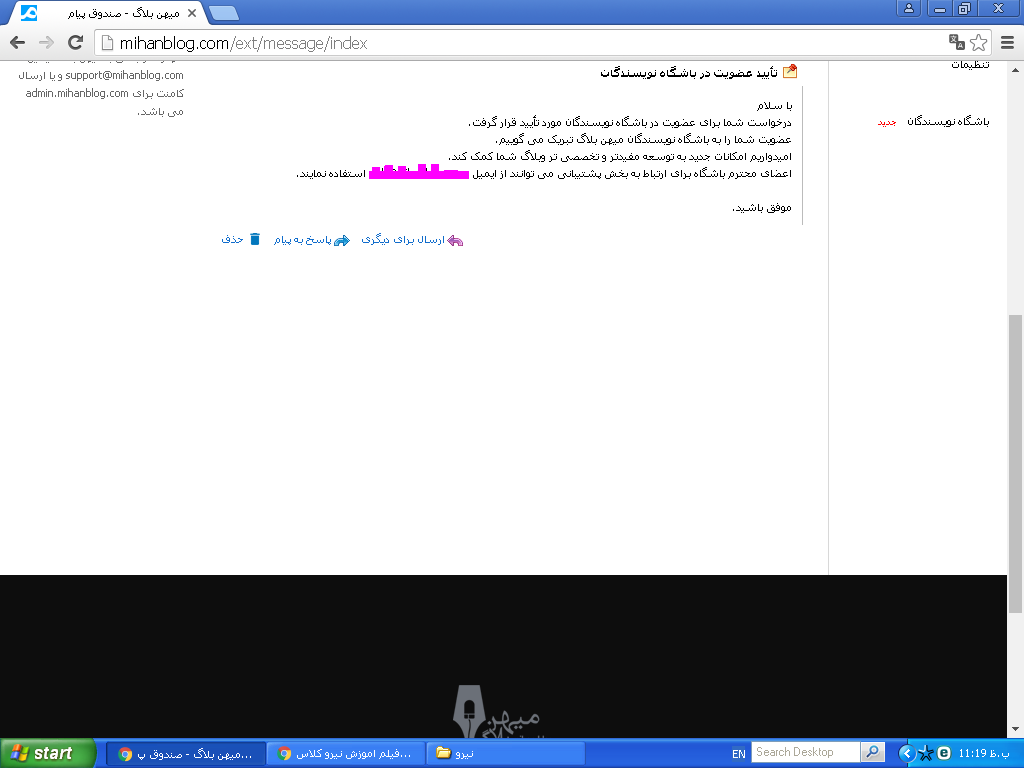Image resolution: width=1024 pixels, height=768 pixels.
Task: Open باشگاه نویسندگان sidebar item
Action: pyautogui.click(x=948, y=121)
